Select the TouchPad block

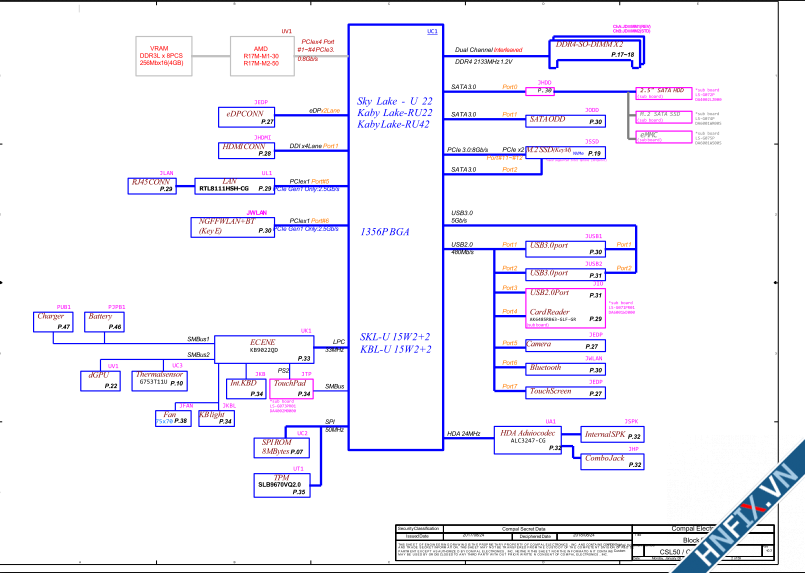[x=291, y=389]
